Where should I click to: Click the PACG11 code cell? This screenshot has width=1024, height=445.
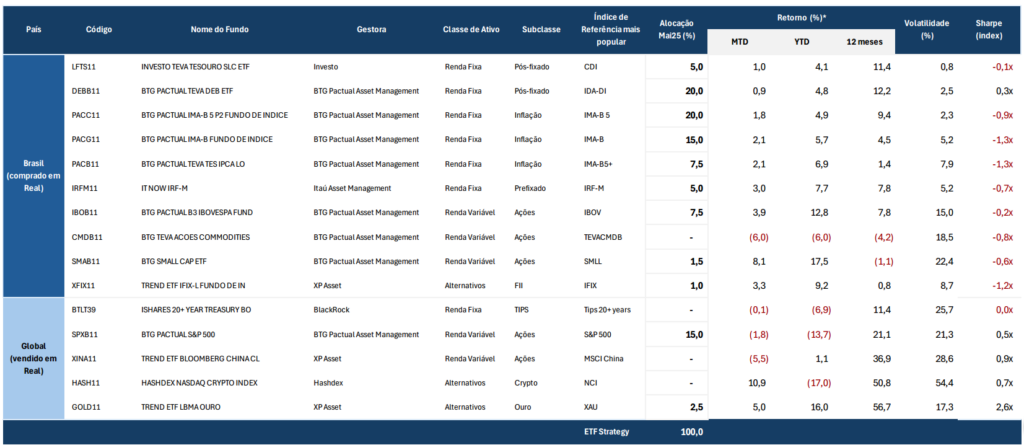coord(86,139)
